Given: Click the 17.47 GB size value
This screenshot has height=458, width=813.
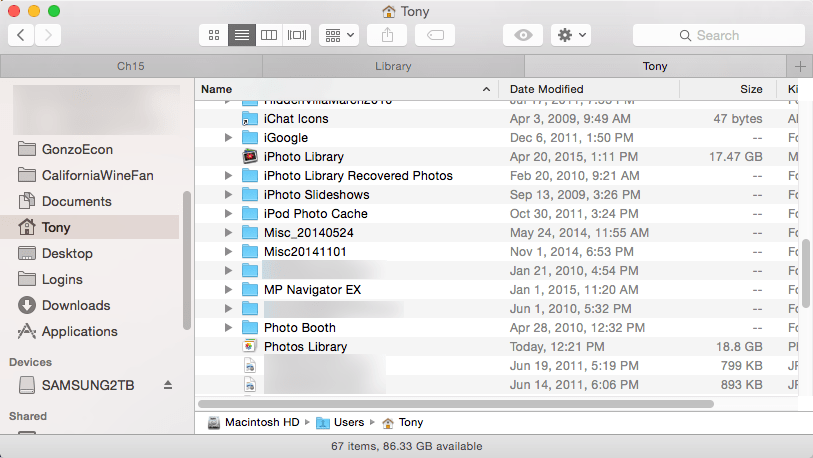Looking at the screenshot, I should coord(736,157).
